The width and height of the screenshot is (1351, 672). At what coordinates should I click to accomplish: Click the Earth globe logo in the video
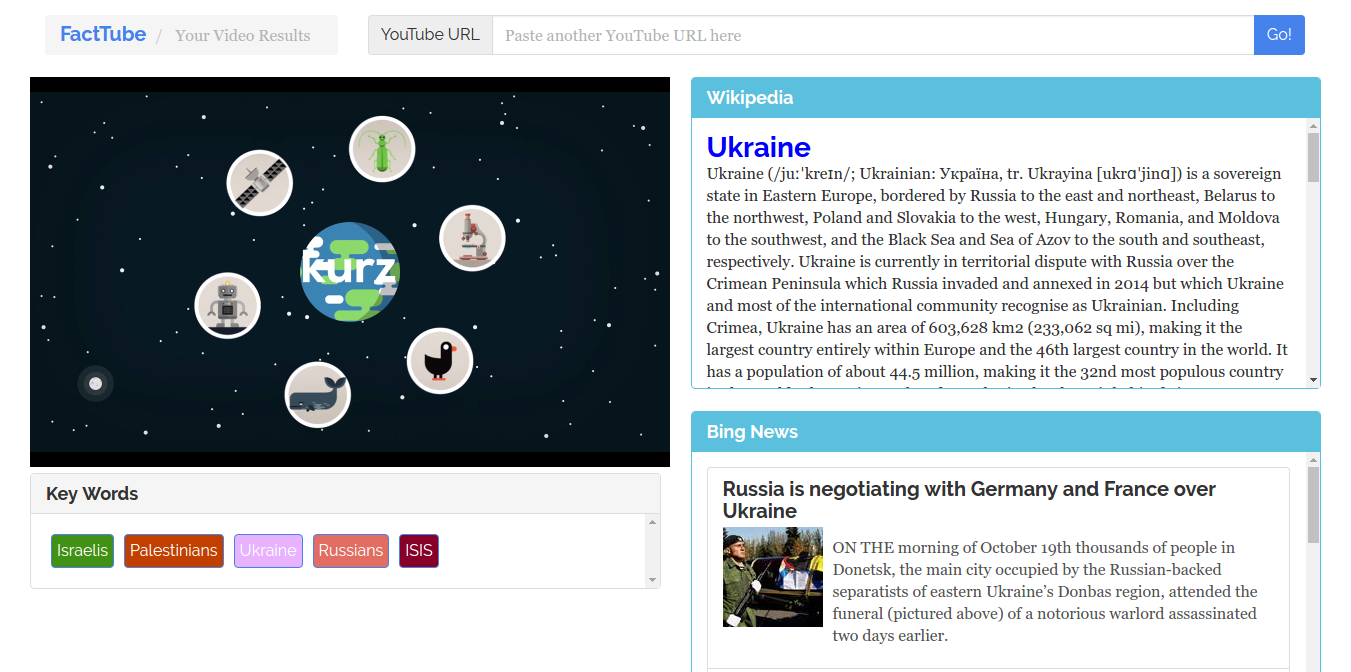tap(350, 272)
